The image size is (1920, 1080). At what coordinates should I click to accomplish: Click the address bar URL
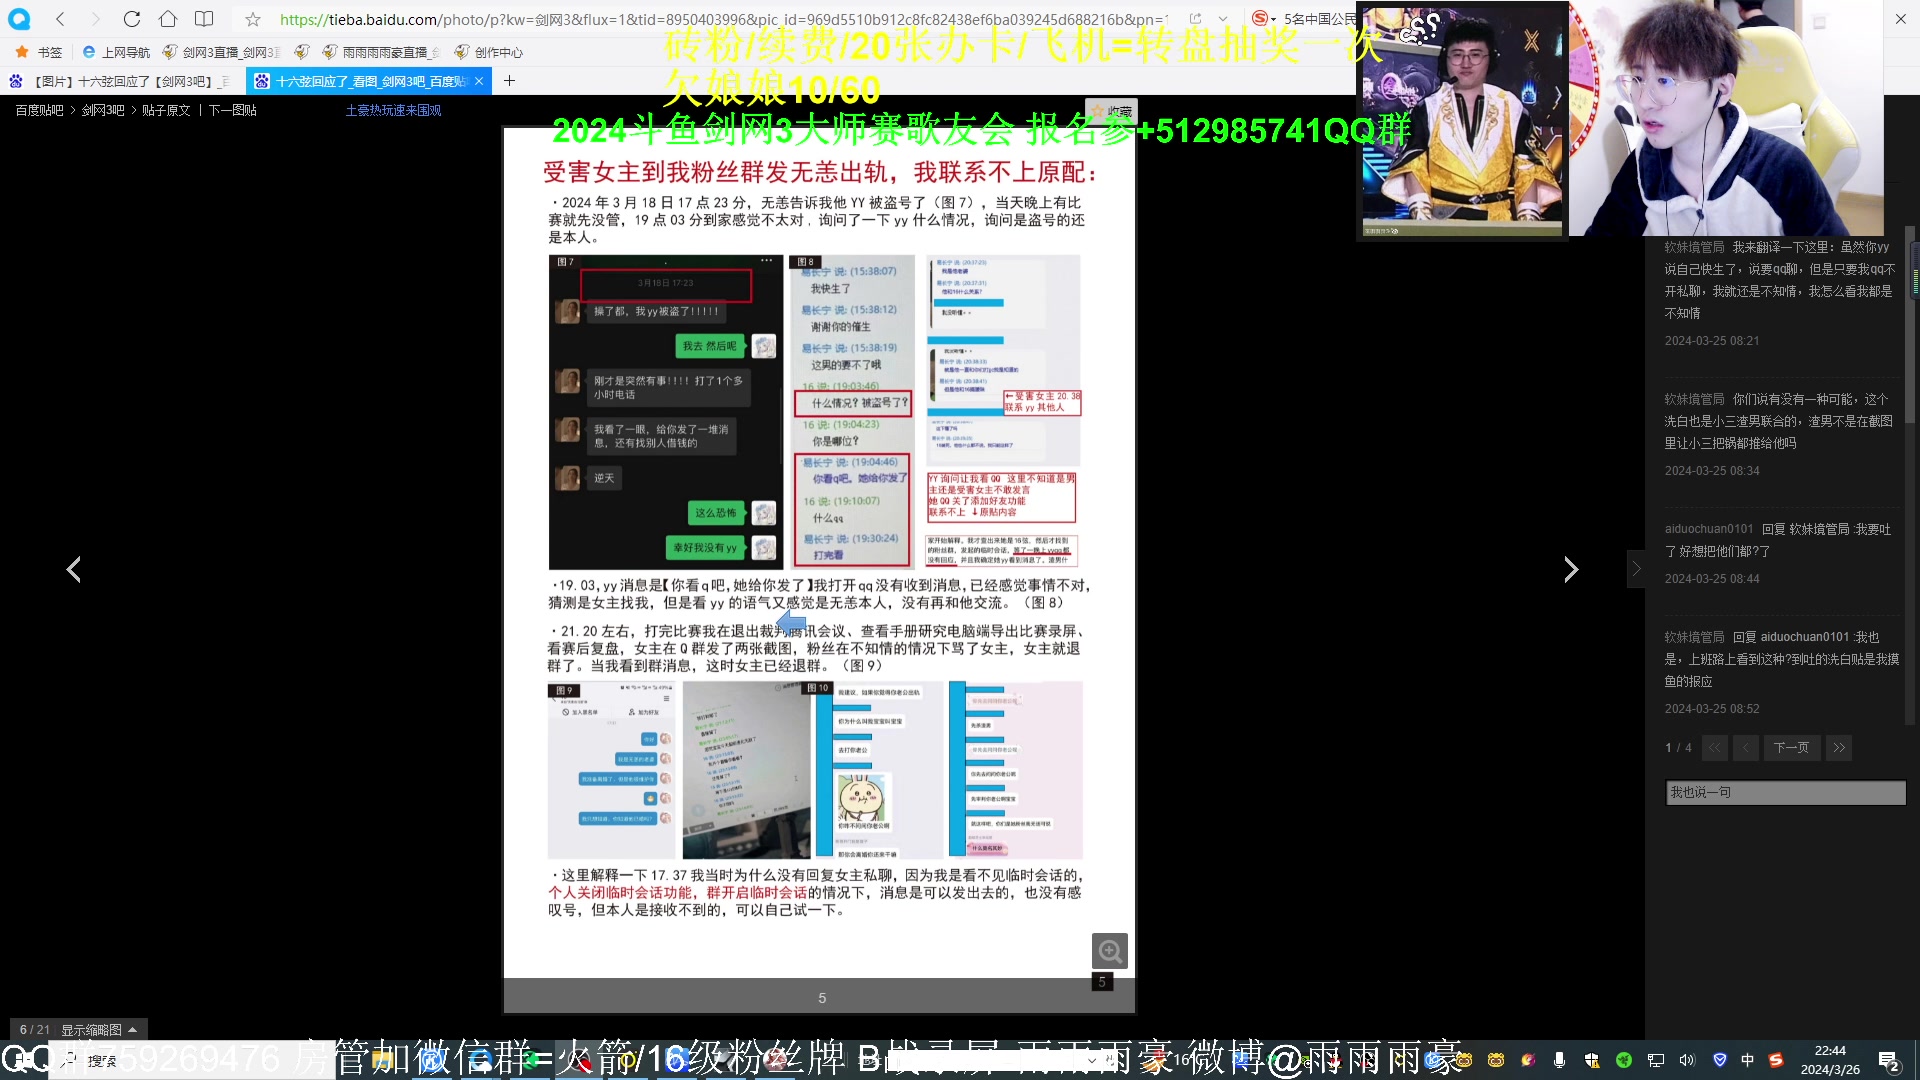(722, 19)
